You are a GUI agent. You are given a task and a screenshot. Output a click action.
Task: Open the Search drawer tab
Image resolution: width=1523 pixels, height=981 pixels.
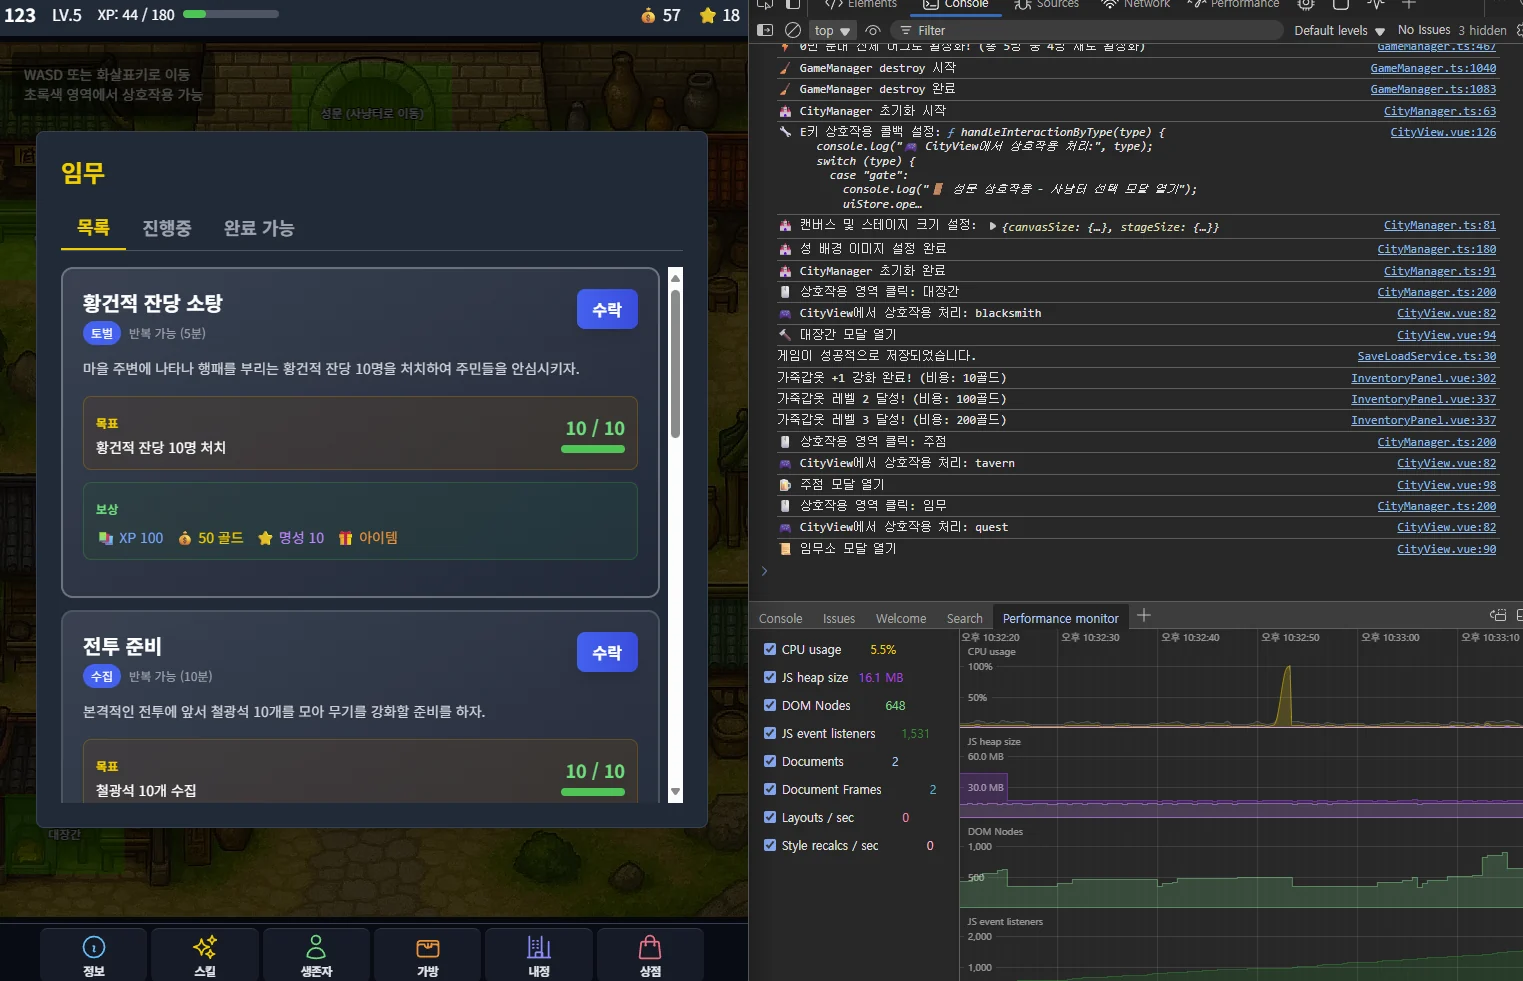point(965,619)
